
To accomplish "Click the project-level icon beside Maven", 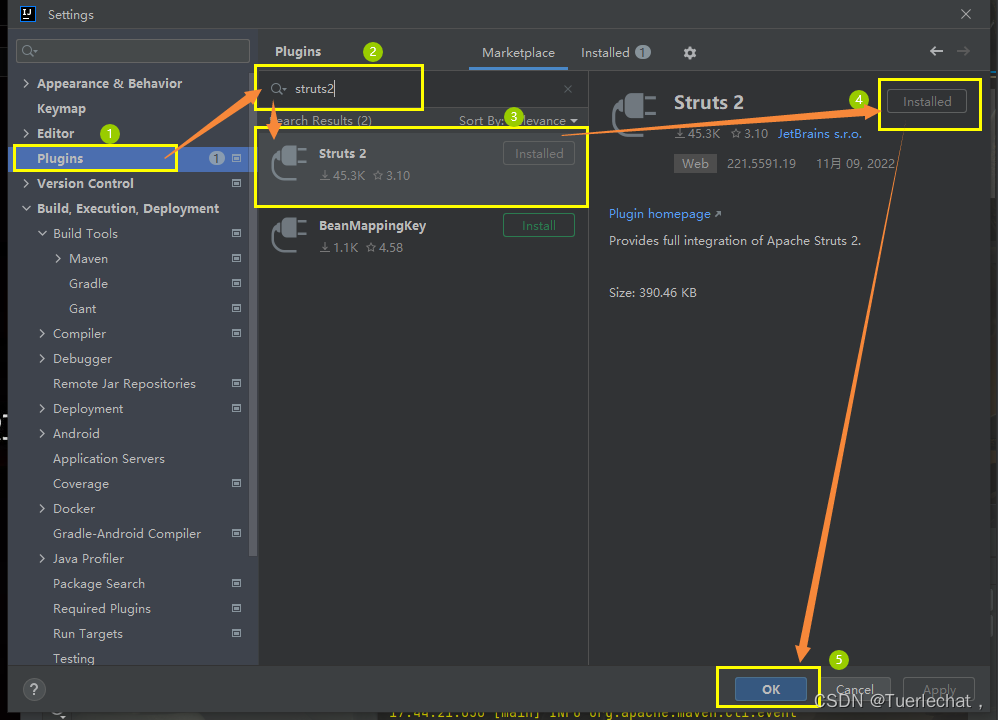I will coord(236,258).
